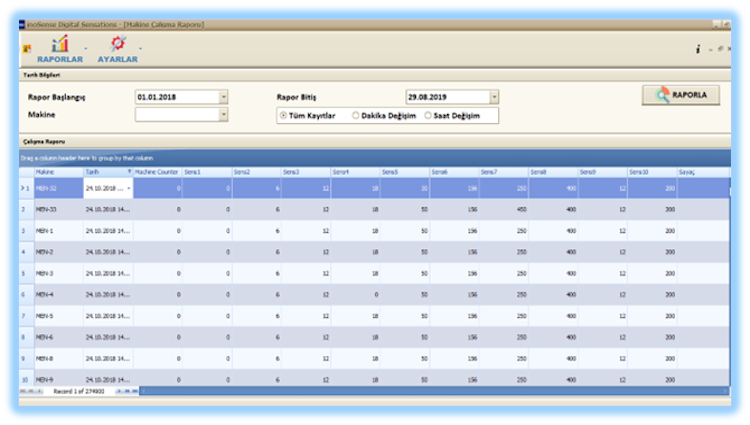Click the Sens3 column header
The height and width of the screenshot is (425, 750).
click(306, 172)
